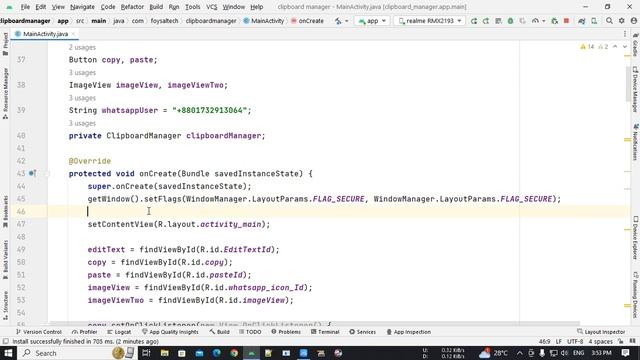Open the App Inspection tool window

(x=409, y=332)
